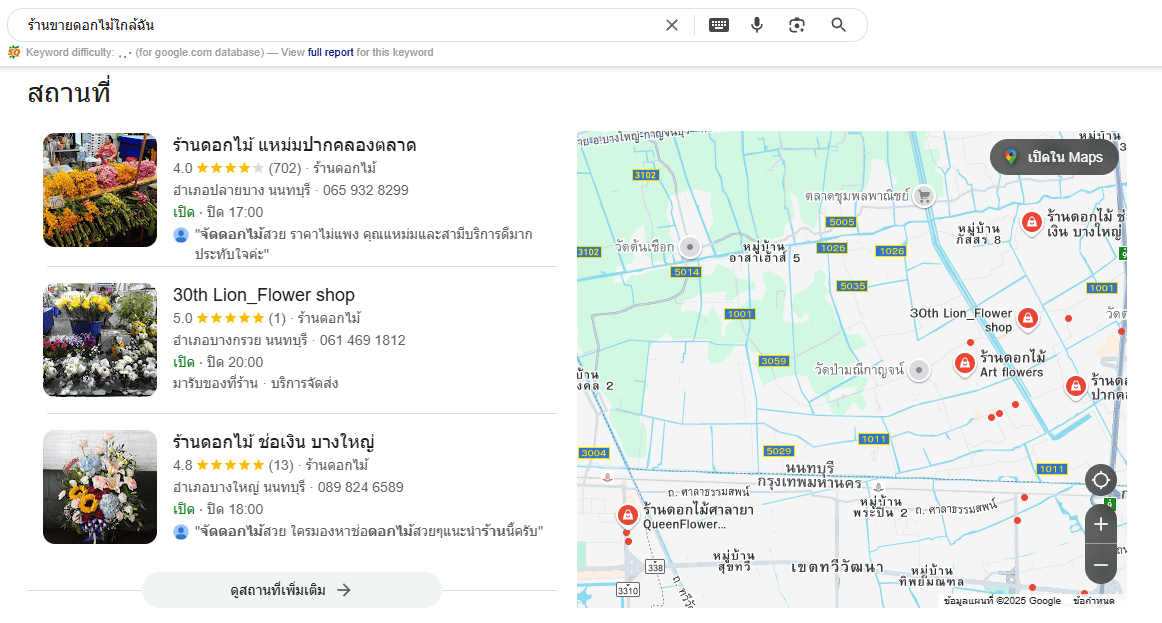The image size is (1162, 623).
Task: Run the search with the magnifier icon
Action: click(838, 25)
